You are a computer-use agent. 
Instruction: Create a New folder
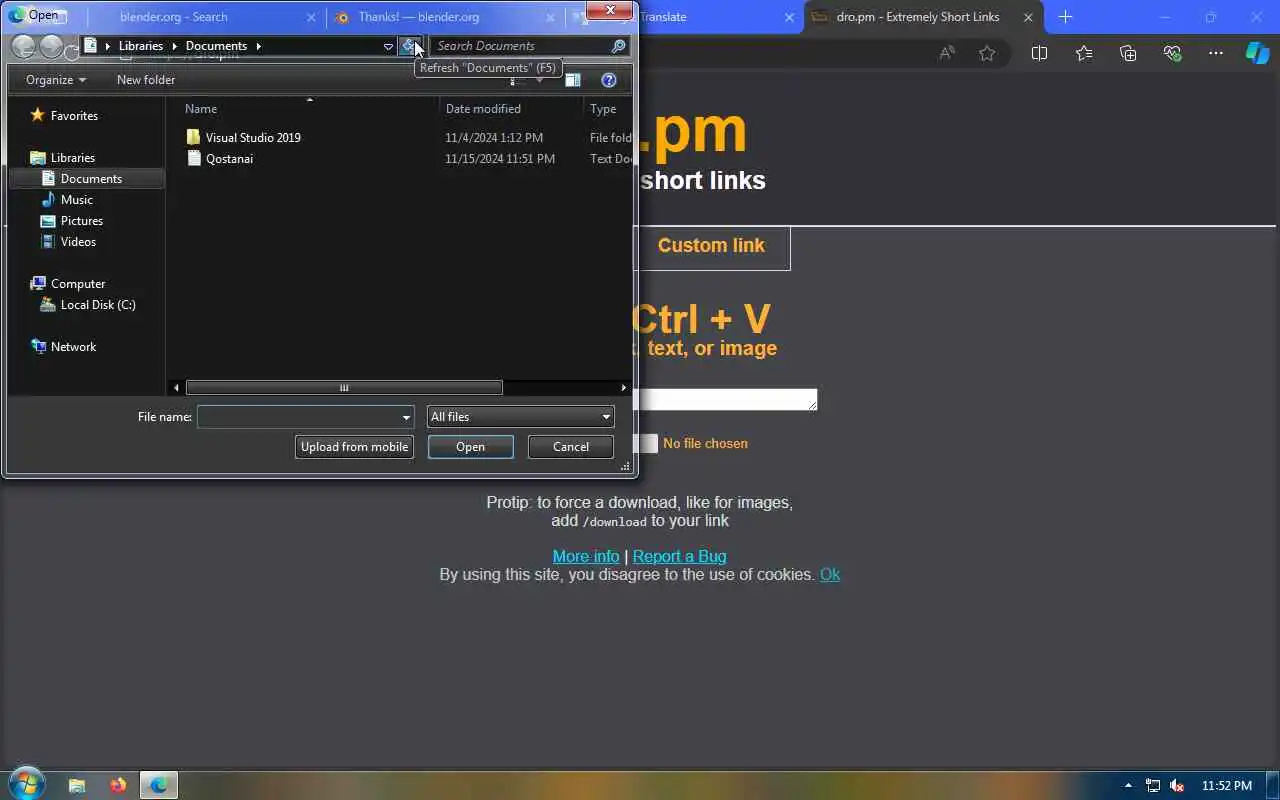[146, 80]
